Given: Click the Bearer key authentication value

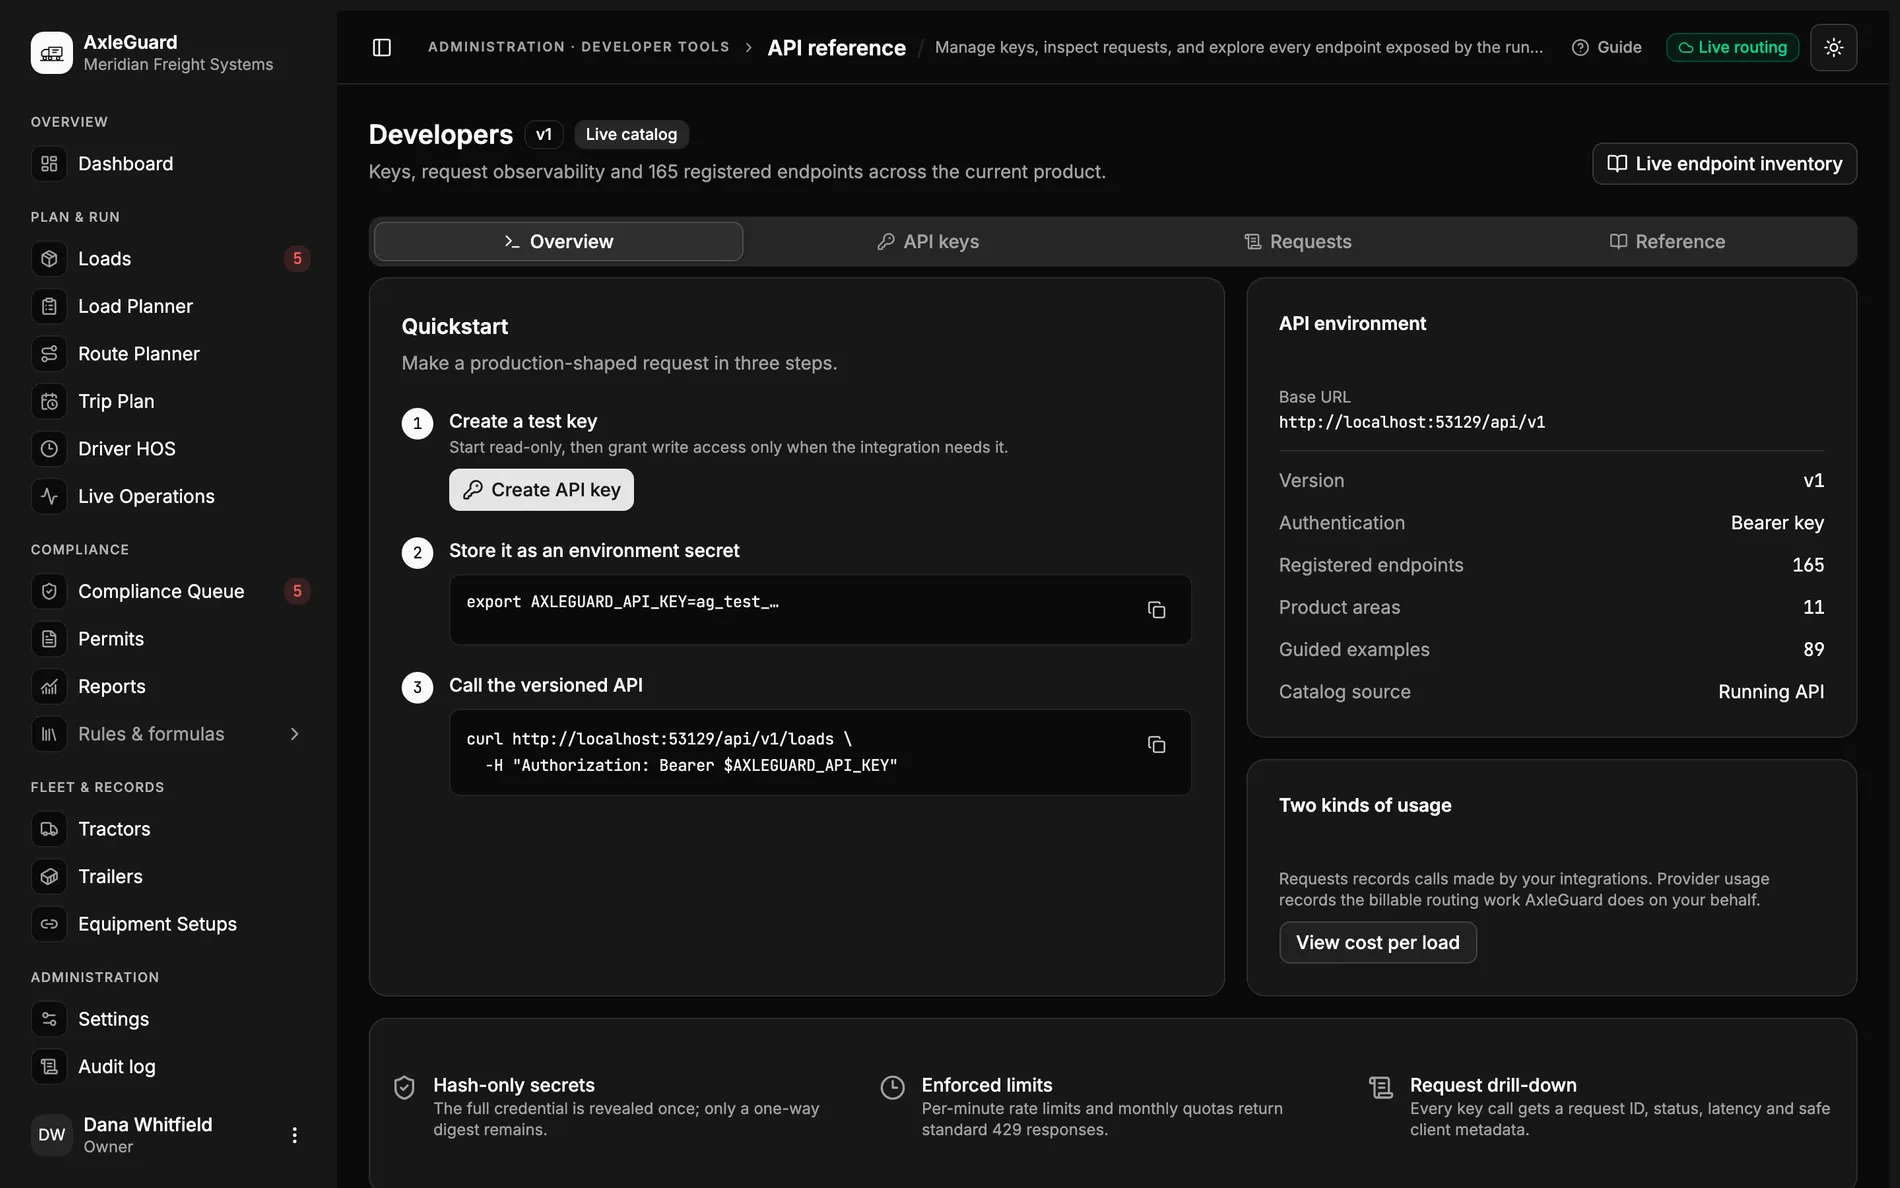Looking at the screenshot, I should [1778, 523].
